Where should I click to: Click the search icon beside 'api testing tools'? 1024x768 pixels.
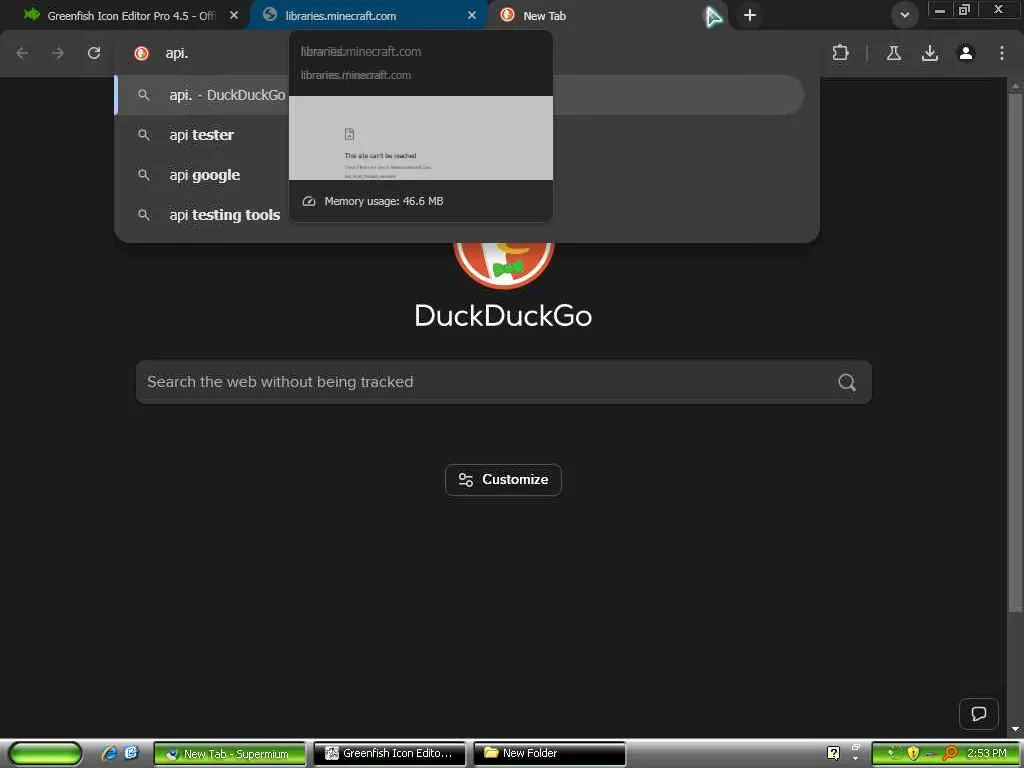point(144,215)
